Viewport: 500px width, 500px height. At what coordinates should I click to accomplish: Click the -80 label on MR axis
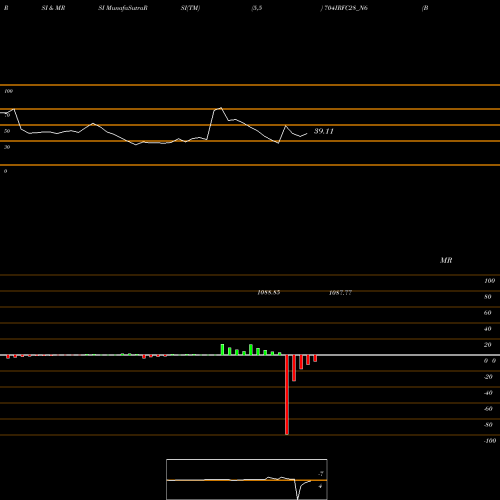tap(488, 425)
